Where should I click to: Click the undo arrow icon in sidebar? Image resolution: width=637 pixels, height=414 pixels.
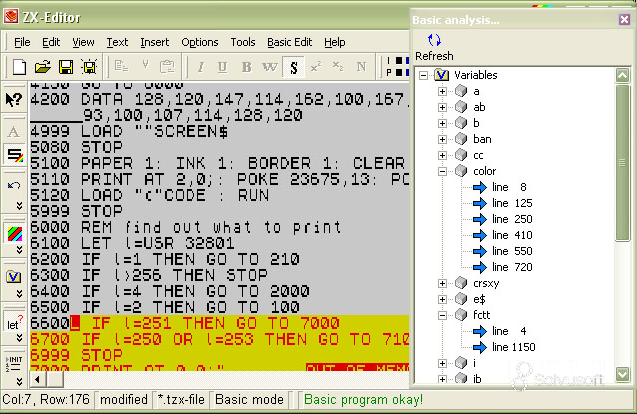pos(14,186)
